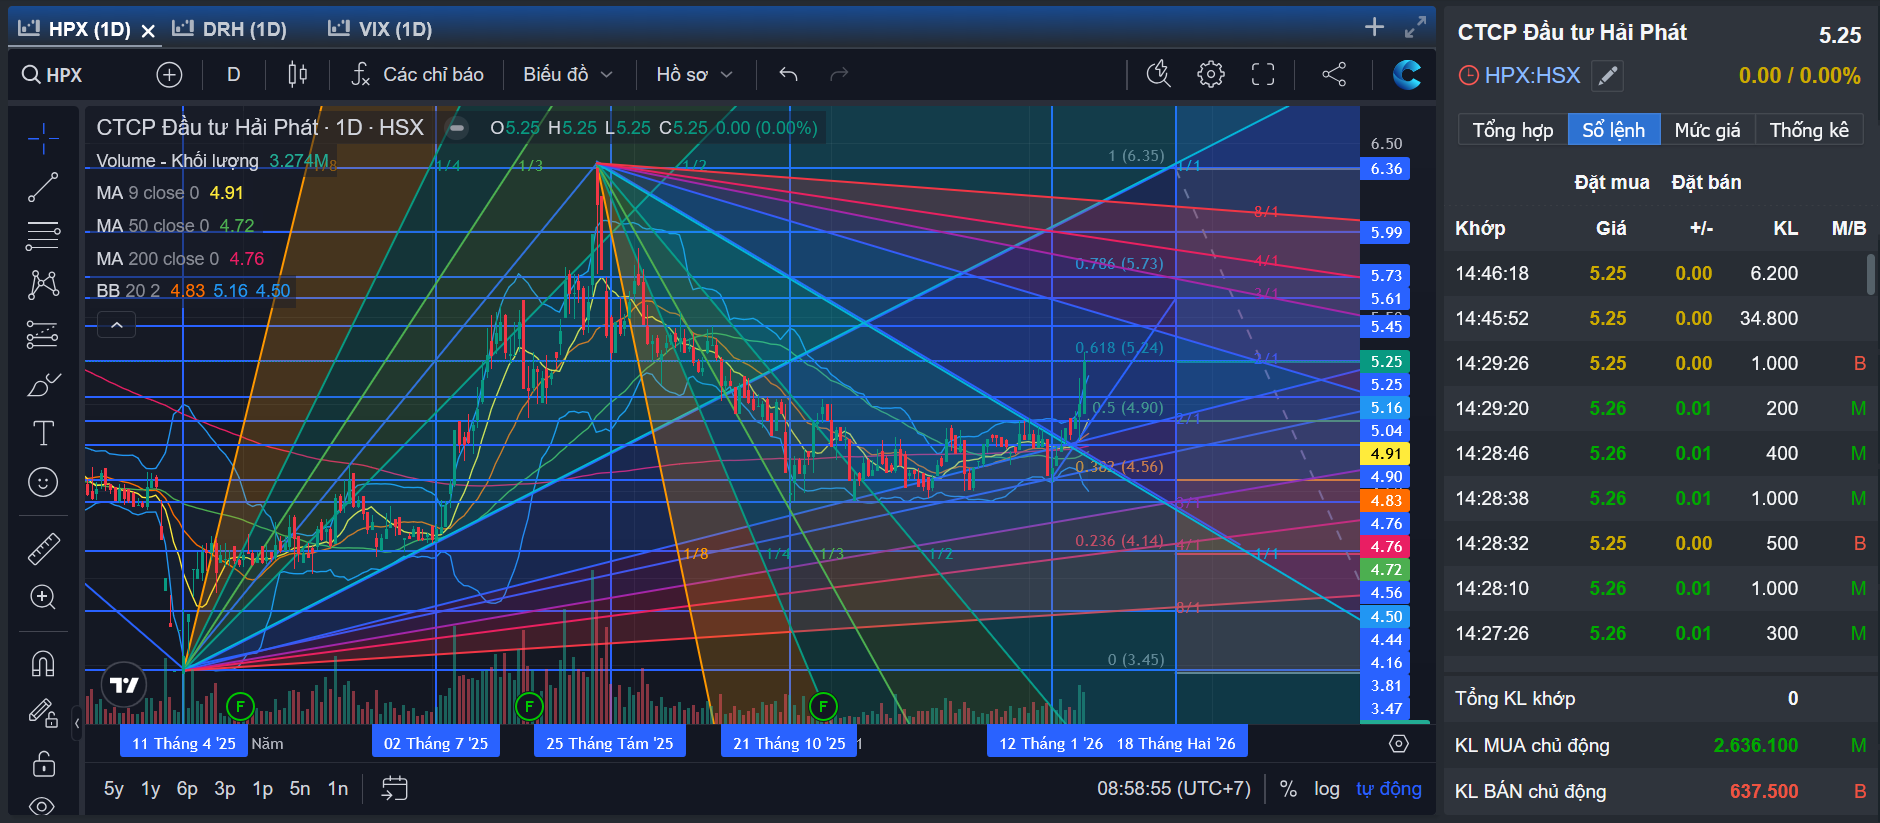Select the Sổ lệnh tab
The width and height of the screenshot is (1880, 823).
[1613, 130]
